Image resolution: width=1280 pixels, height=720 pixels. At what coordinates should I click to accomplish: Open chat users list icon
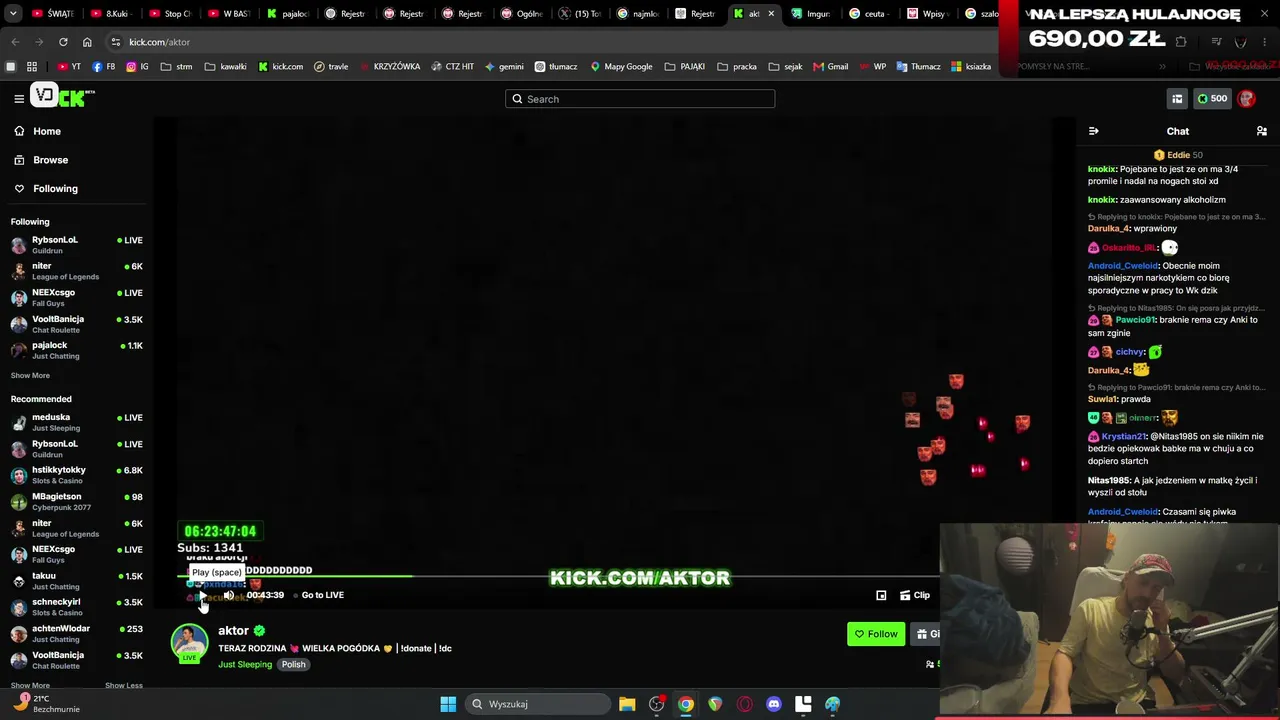coord(1262,131)
